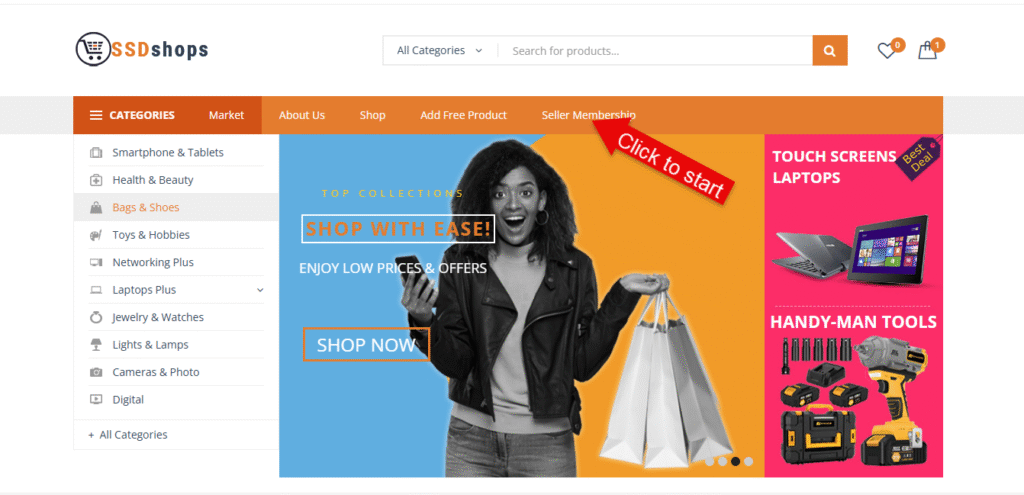Viewport: 1024px width, 495px height.
Task: Click the Health & Beauty icon
Action: point(96,180)
